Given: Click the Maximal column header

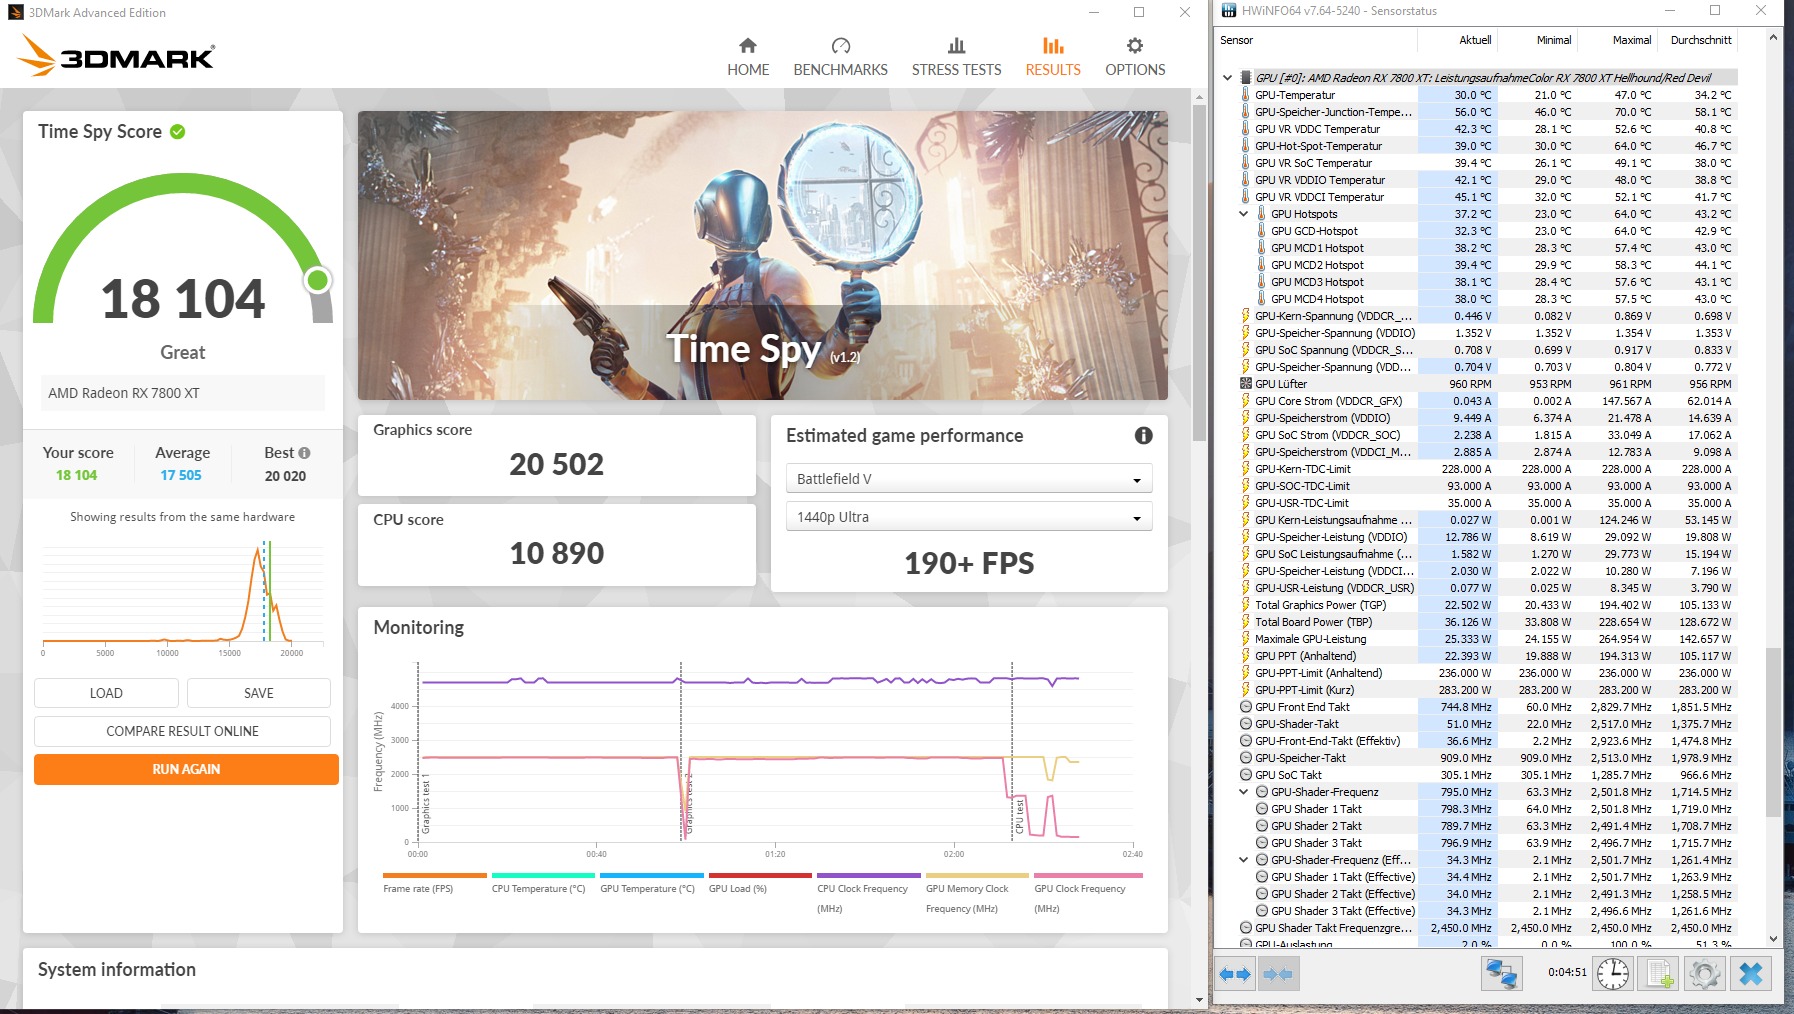Looking at the screenshot, I should point(1617,40).
